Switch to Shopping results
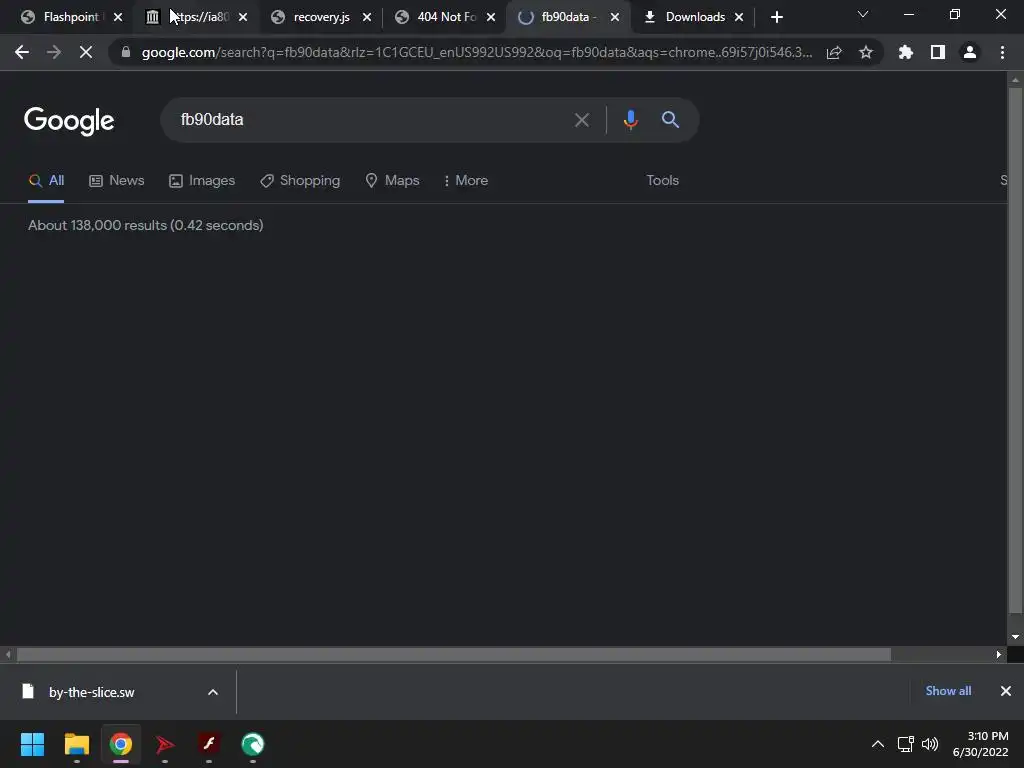Image resolution: width=1024 pixels, height=768 pixels. coord(300,181)
